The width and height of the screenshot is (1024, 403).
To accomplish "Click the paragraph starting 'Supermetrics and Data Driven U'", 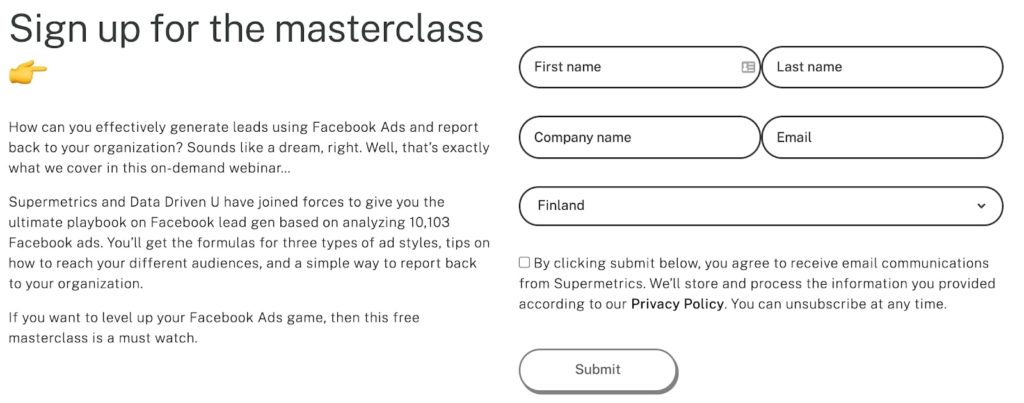I will click(x=249, y=243).
